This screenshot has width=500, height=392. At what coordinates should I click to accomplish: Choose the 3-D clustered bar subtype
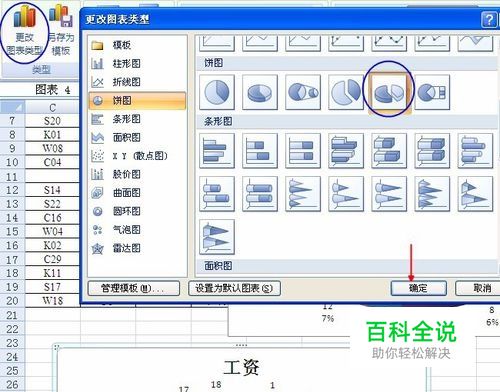[x=346, y=151]
